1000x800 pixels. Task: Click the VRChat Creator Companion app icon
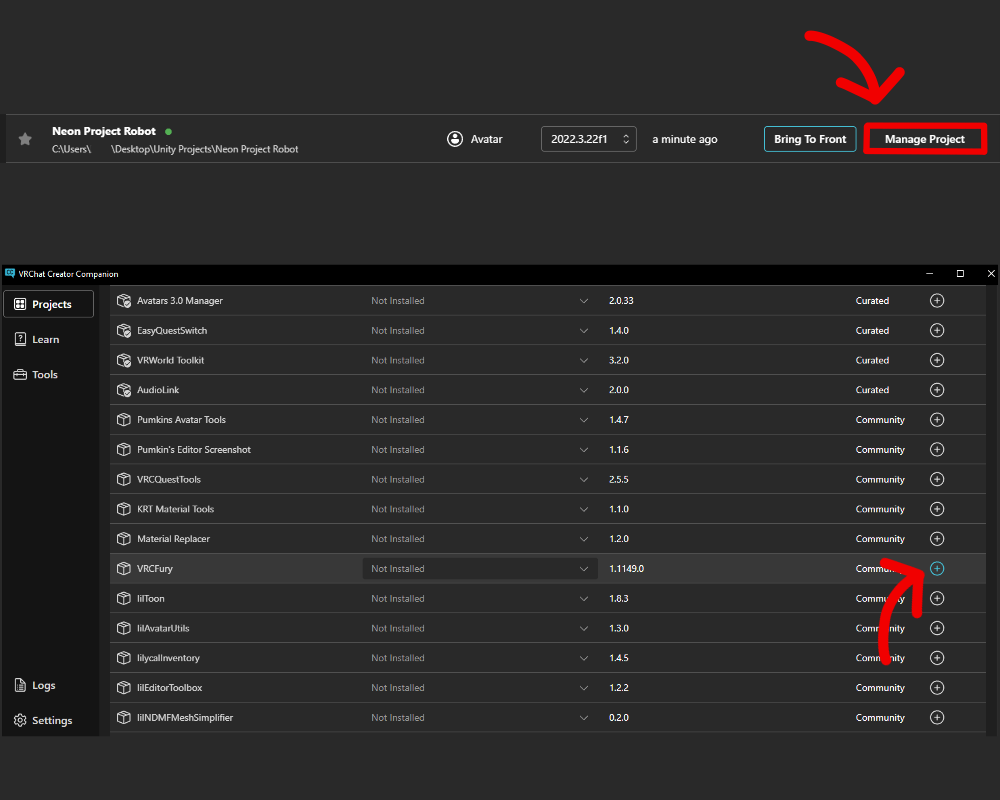pos(10,274)
